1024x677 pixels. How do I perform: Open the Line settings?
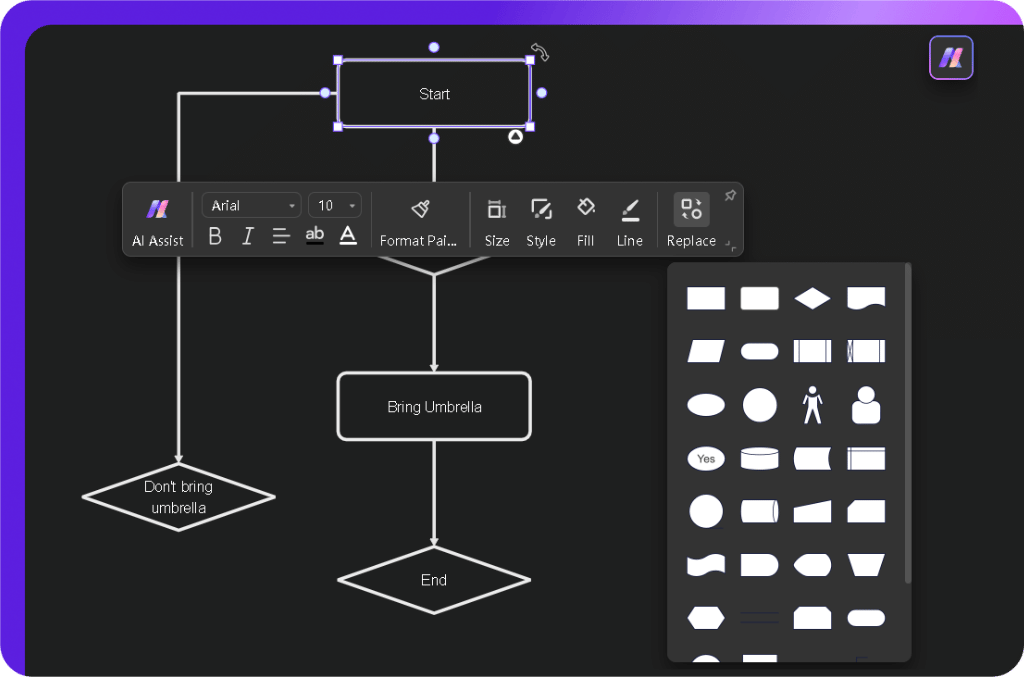[630, 220]
